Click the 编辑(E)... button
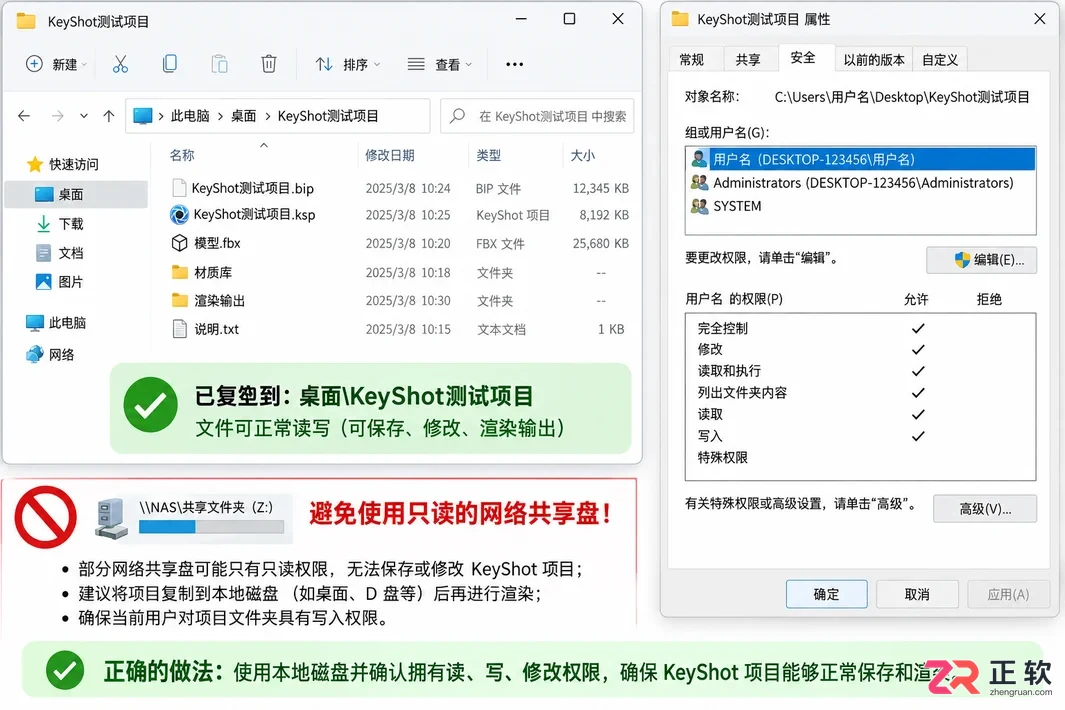Viewport: 1065px width, 710px height. point(981,260)
